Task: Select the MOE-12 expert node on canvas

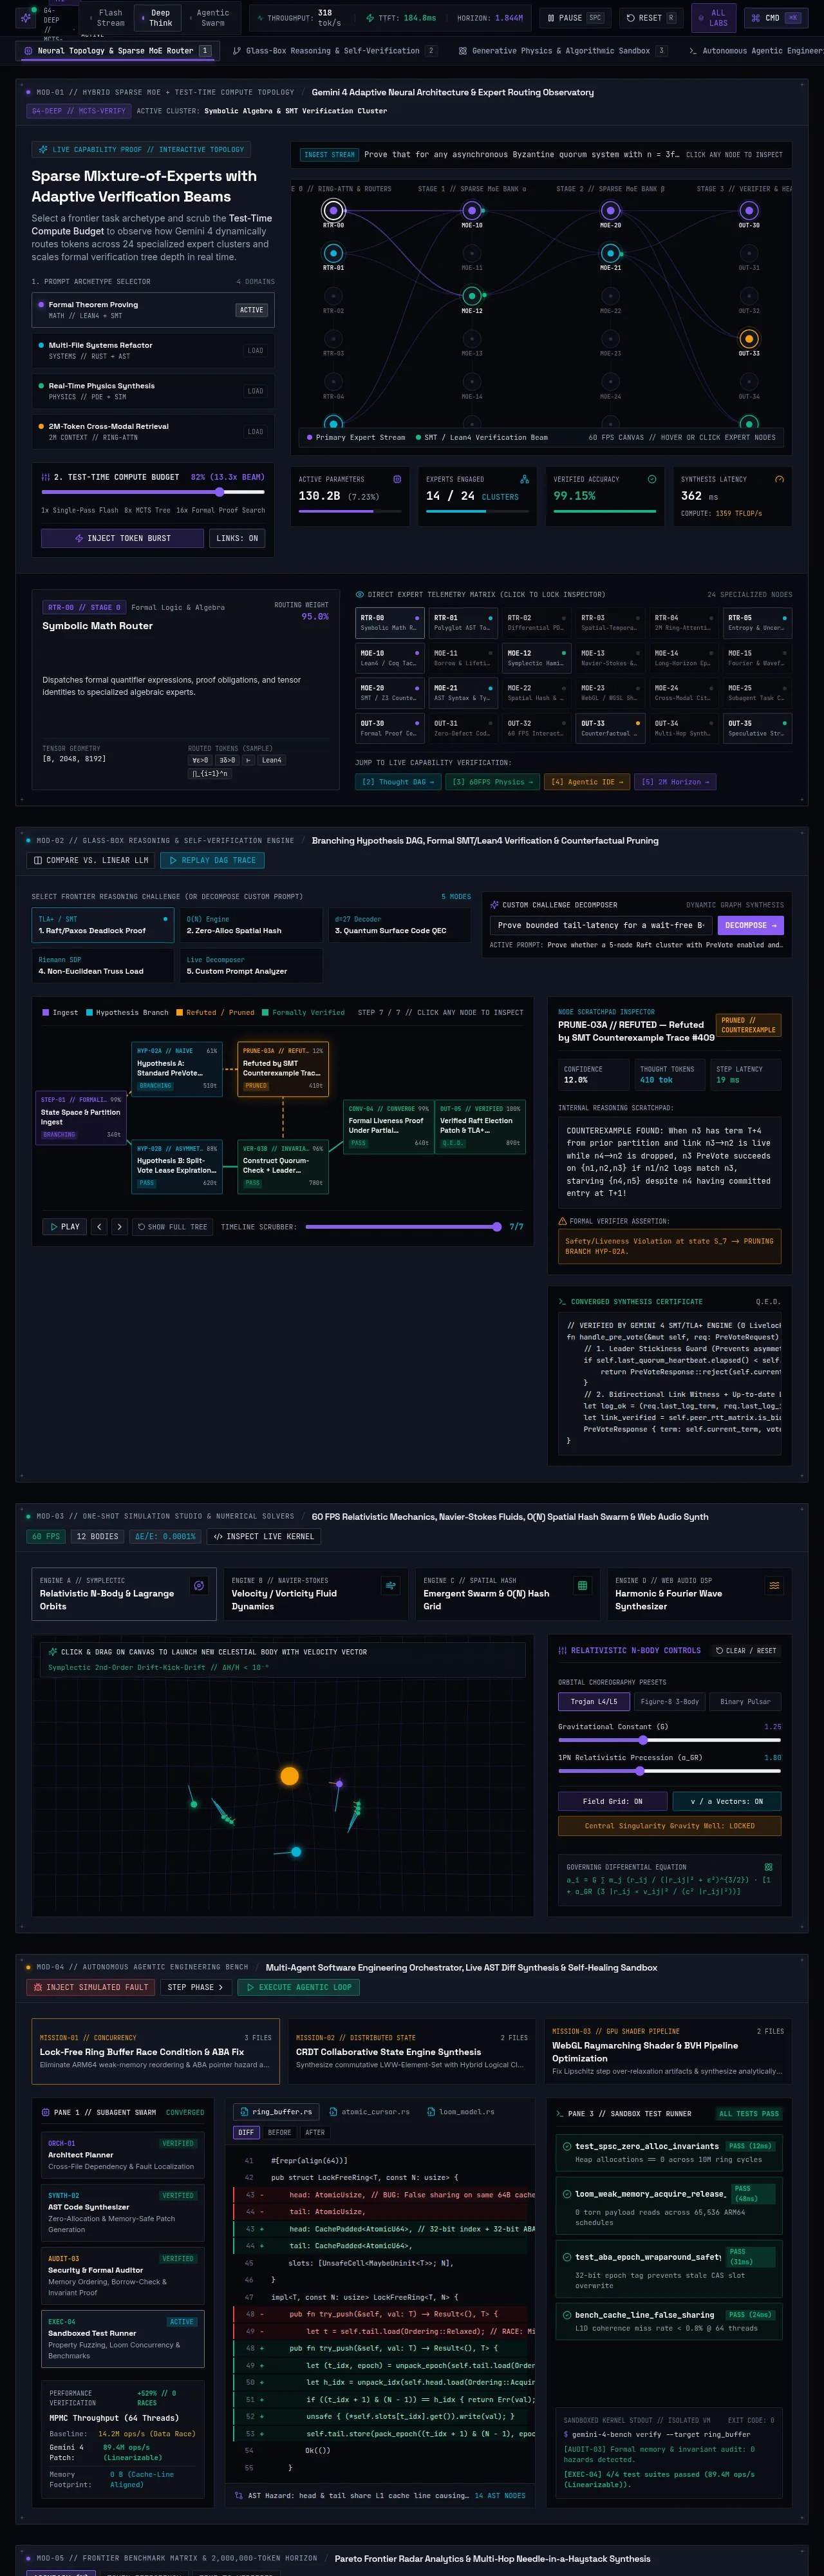Action: point(471,296)
